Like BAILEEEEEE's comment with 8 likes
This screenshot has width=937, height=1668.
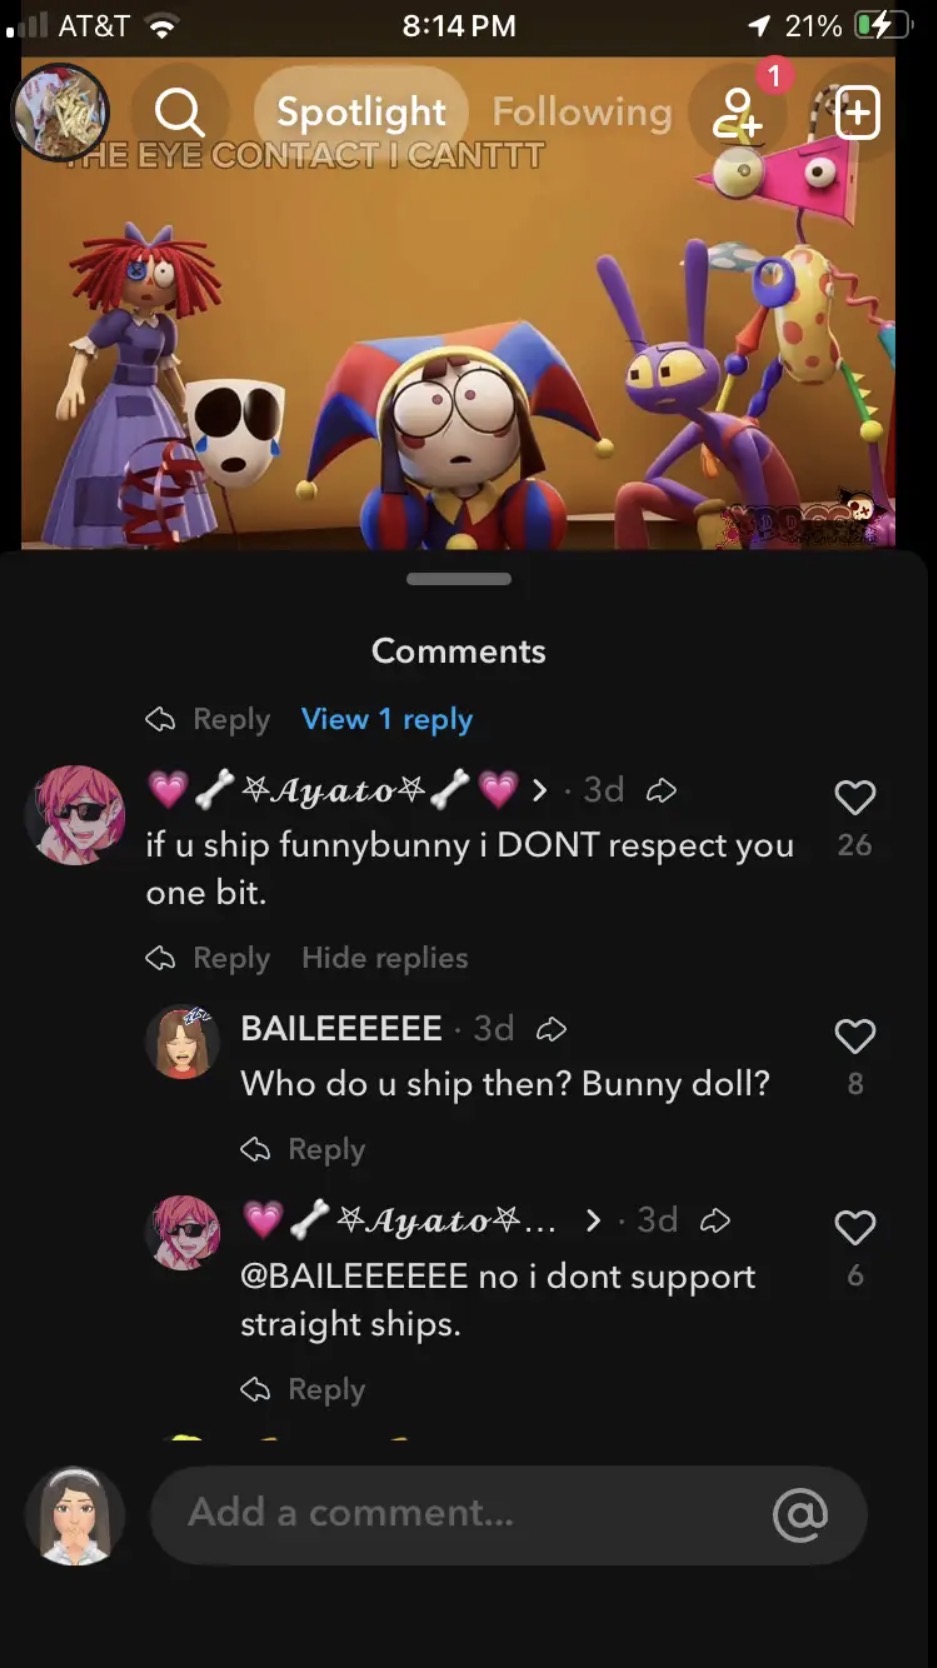[x=855, y=1036]
